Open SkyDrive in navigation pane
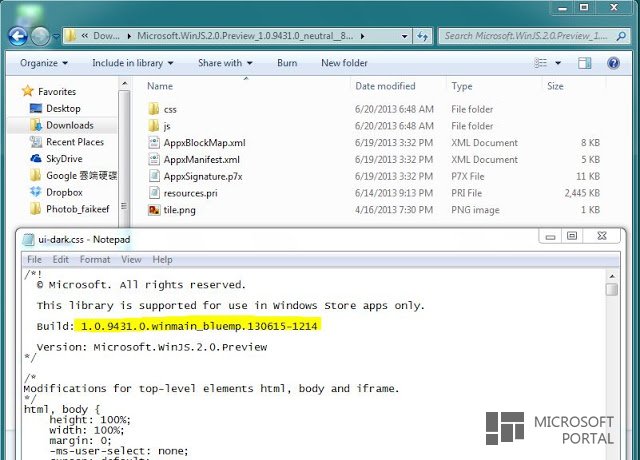 tap(64, 158)
